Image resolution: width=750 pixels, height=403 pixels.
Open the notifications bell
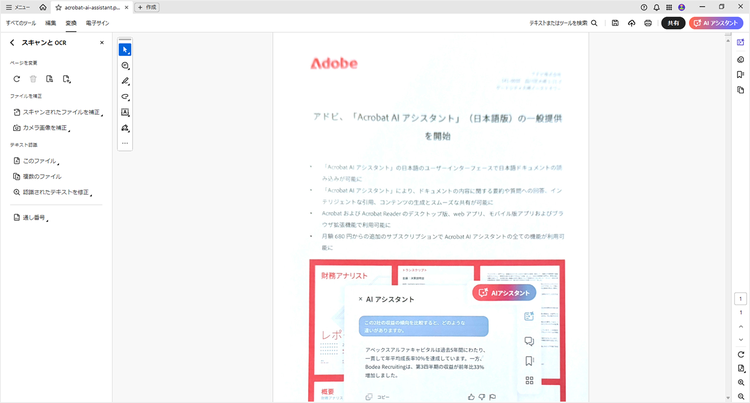656,7
